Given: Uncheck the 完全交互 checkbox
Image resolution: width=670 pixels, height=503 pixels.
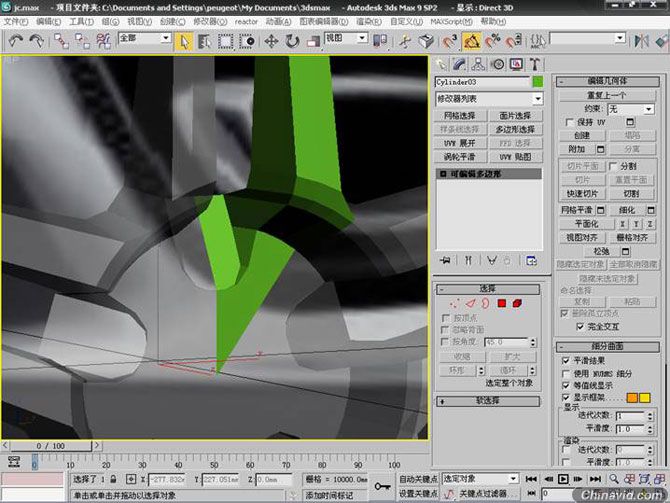Looking at the screenshot, I should 581,326.
